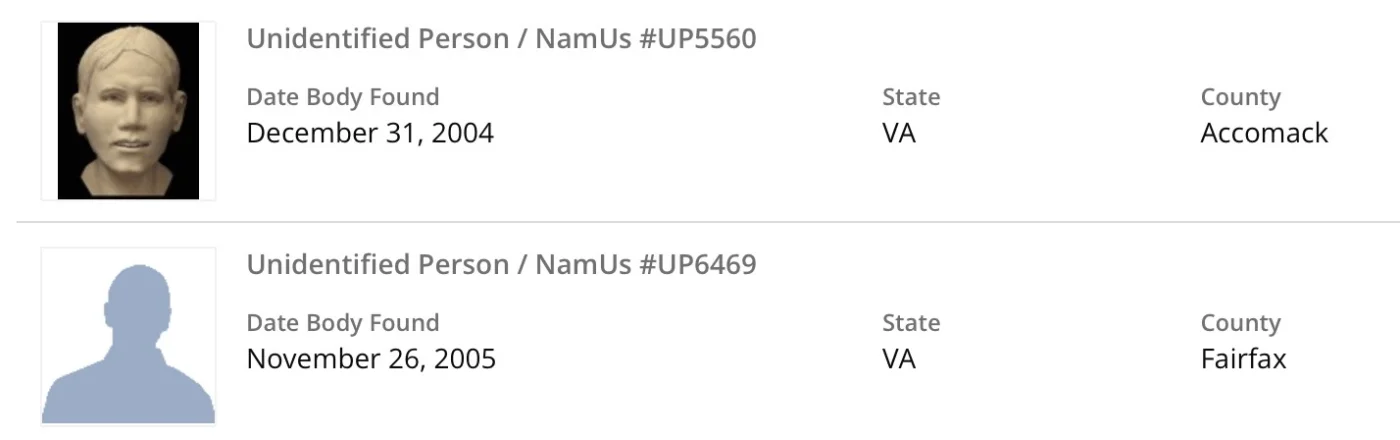This screenshot has width=1400, height=440.
Task: Click the Date Body Found label for UP6469
Action: tap(343, 323)
